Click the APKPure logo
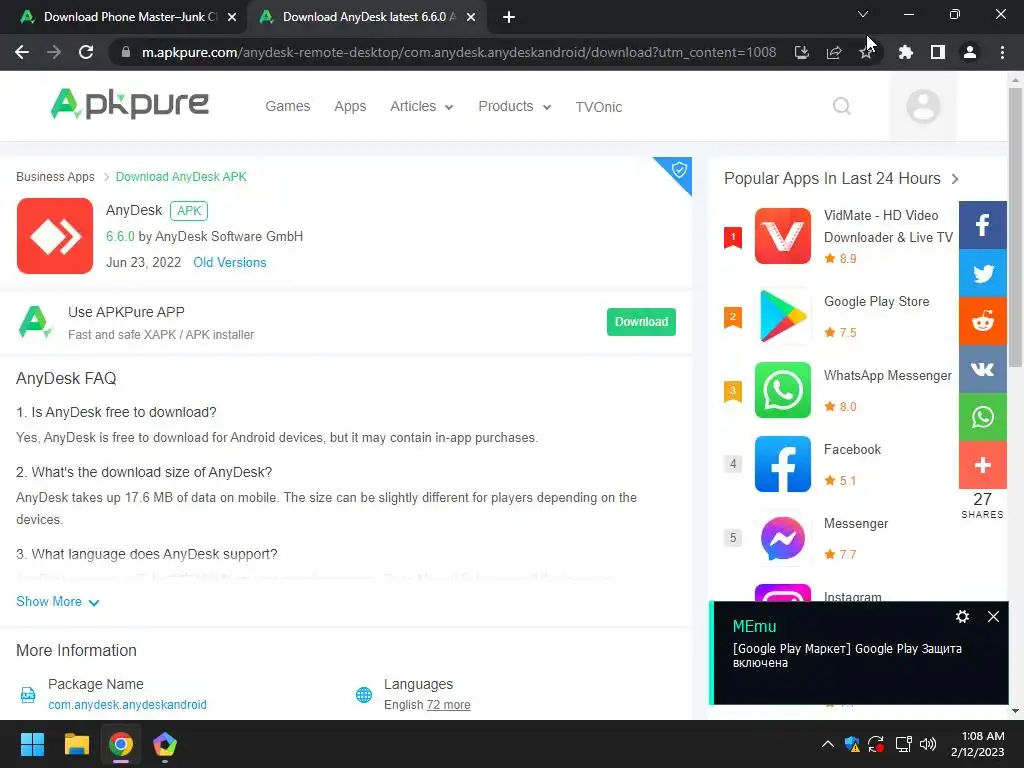 129,104
